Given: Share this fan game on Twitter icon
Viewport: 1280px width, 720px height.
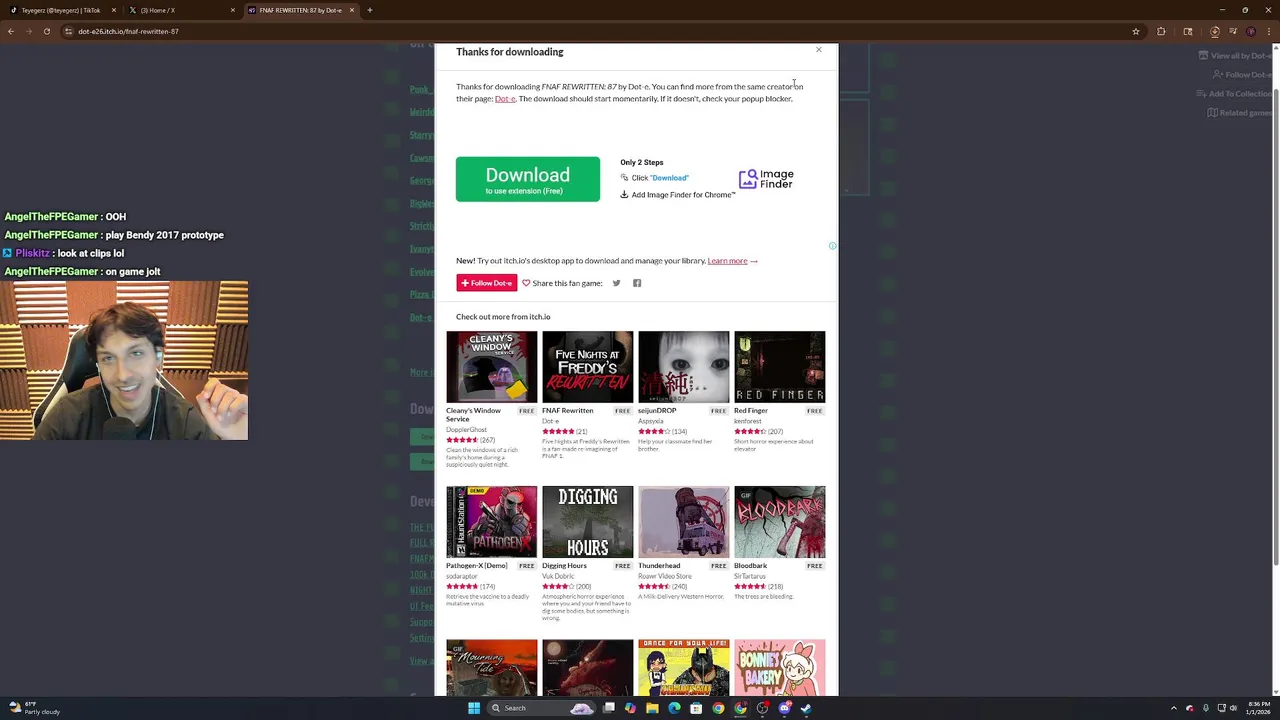Looking at the screenshot, I should [616, 283].
